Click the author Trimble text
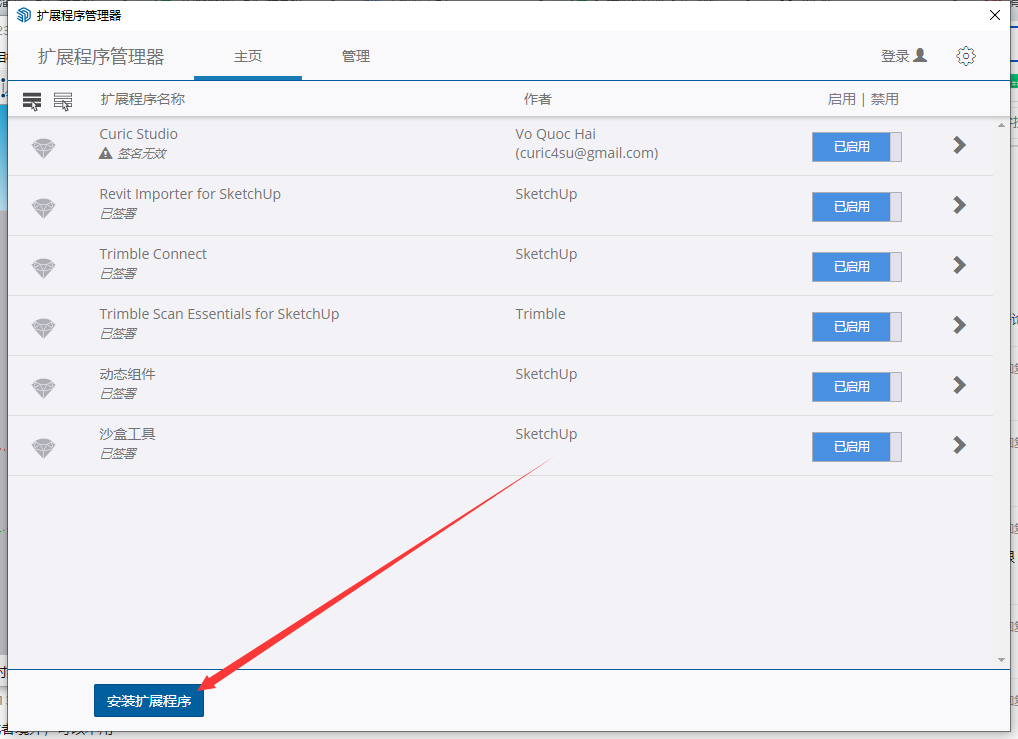Viewport: 1018px width, 739px height. (540, 314)
